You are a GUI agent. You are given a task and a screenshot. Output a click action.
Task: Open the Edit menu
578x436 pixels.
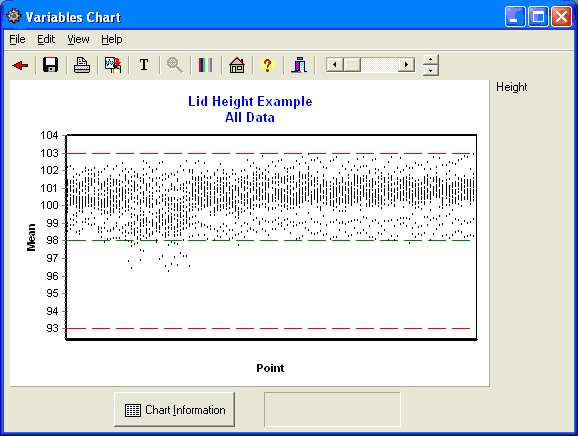coord(46,39)
